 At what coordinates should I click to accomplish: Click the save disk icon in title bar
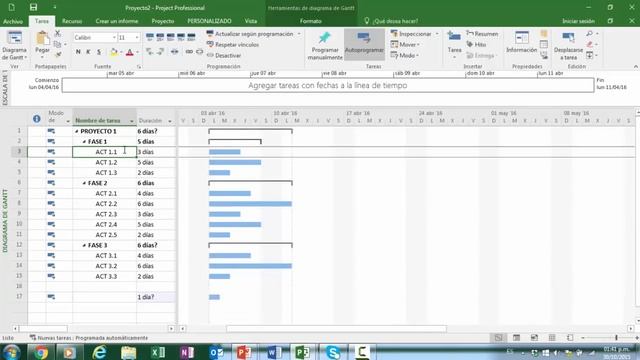33,7
